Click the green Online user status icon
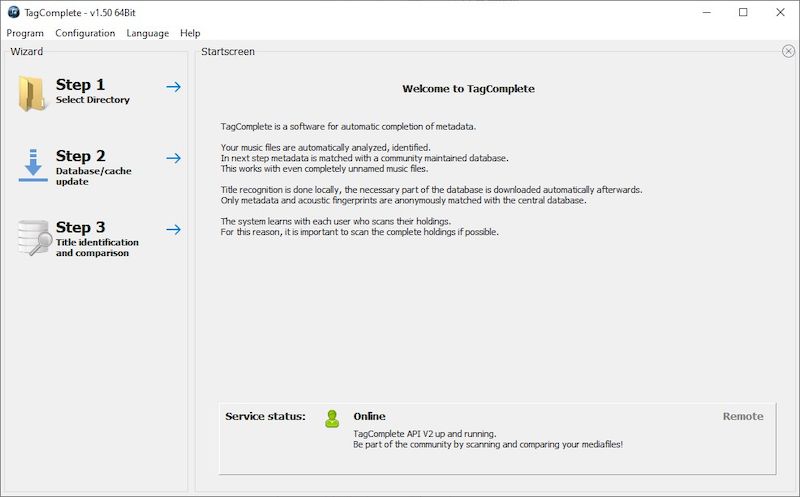Viewport: 800px width, 497px height. (x=332, y=418)
